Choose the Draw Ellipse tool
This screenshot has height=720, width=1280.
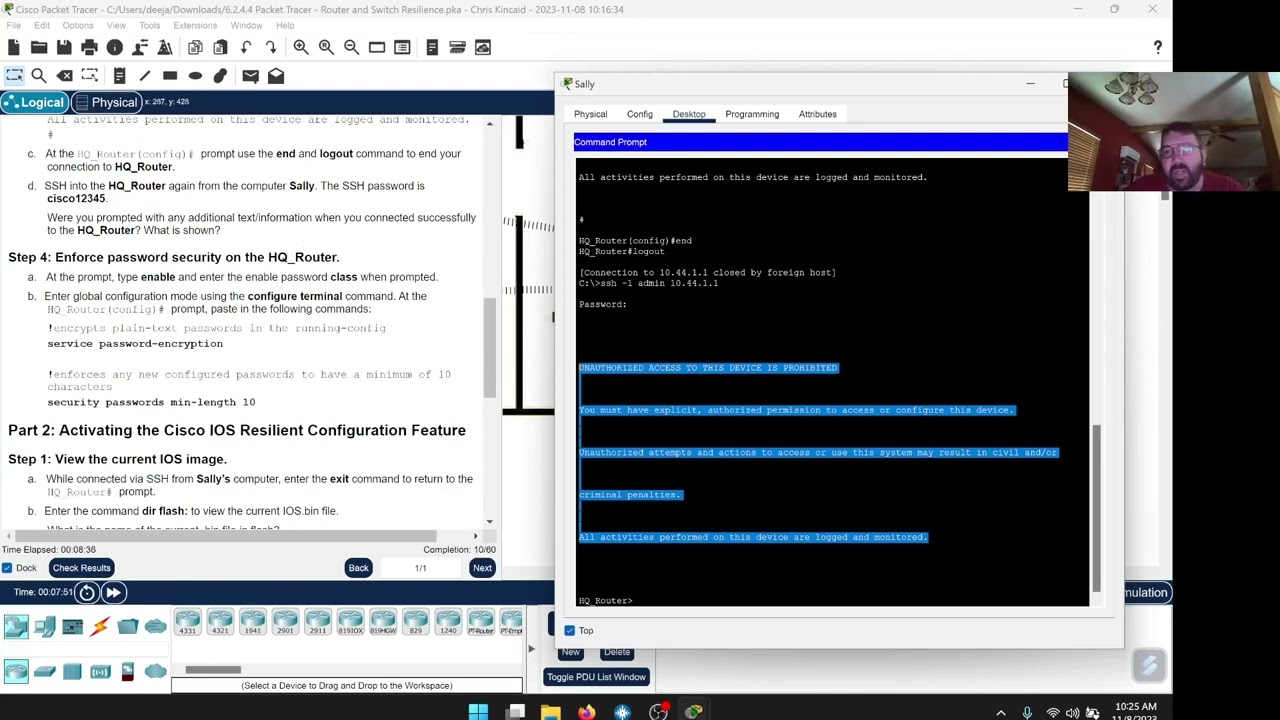tap(195, 76)
